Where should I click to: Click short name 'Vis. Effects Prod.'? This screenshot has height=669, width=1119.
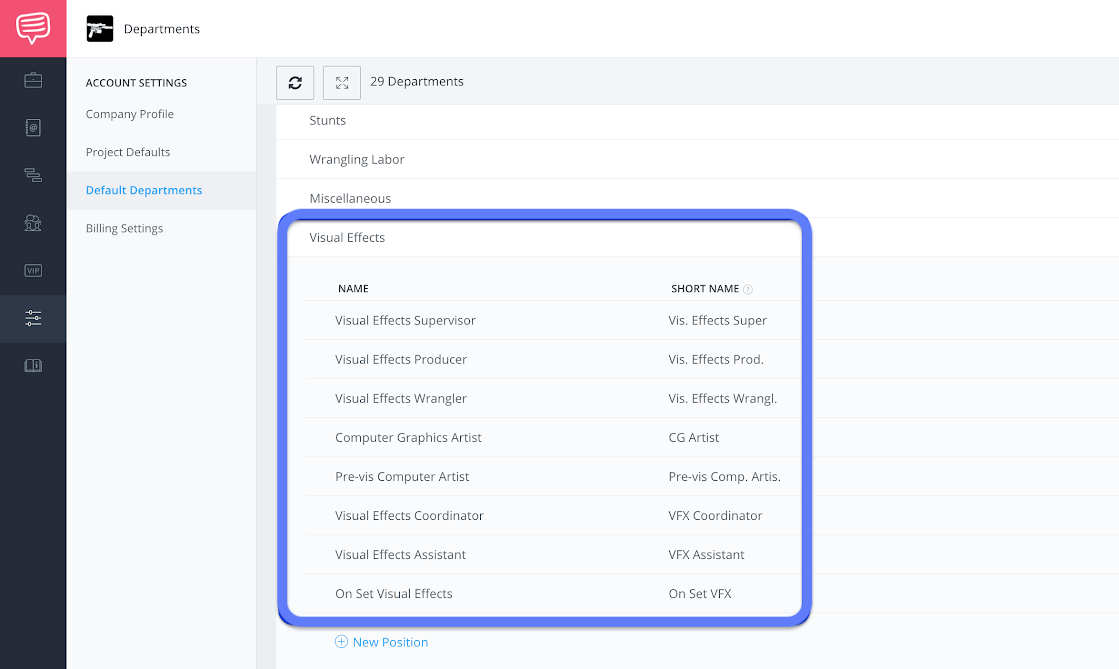coord(716,359)
